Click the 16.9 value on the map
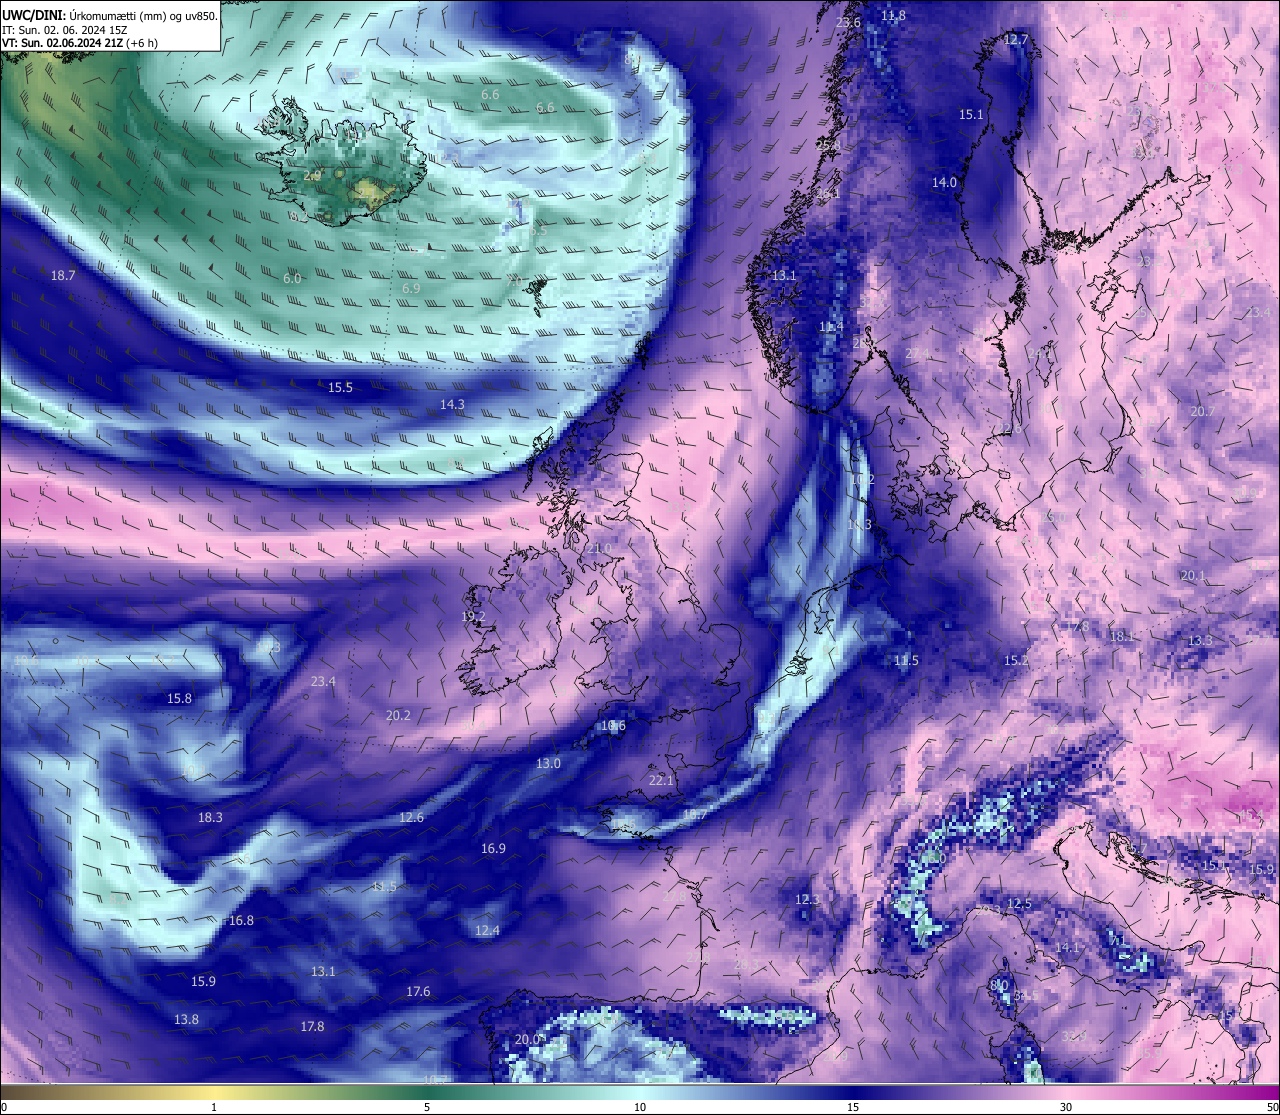This screenshot has height=1115, width=1280. (x=493, y=848)
